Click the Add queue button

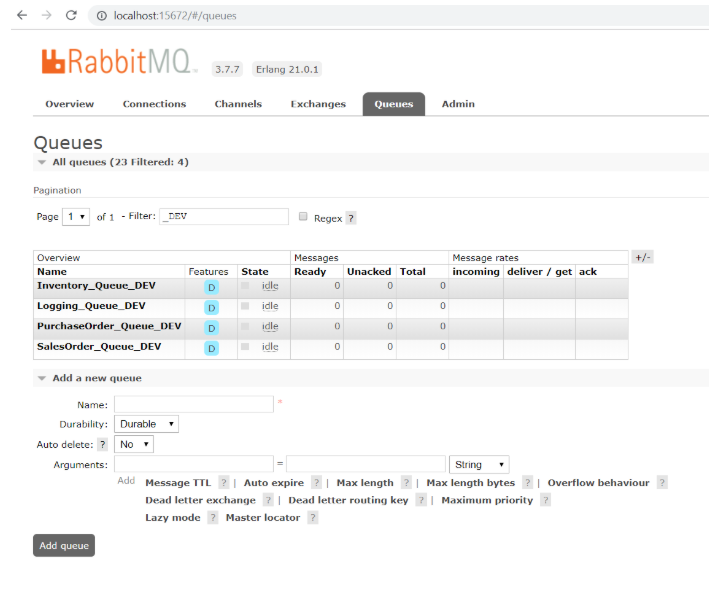tap(64, 545)
